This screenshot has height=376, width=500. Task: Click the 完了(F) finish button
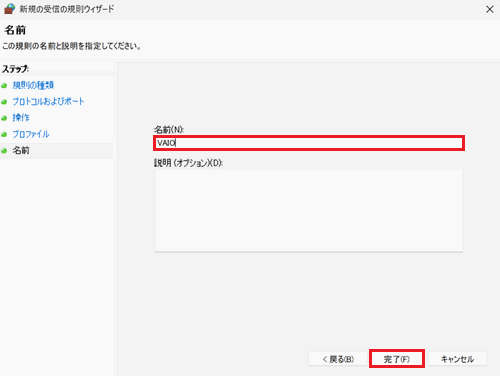pyautogui.click(x=397, y=359)
